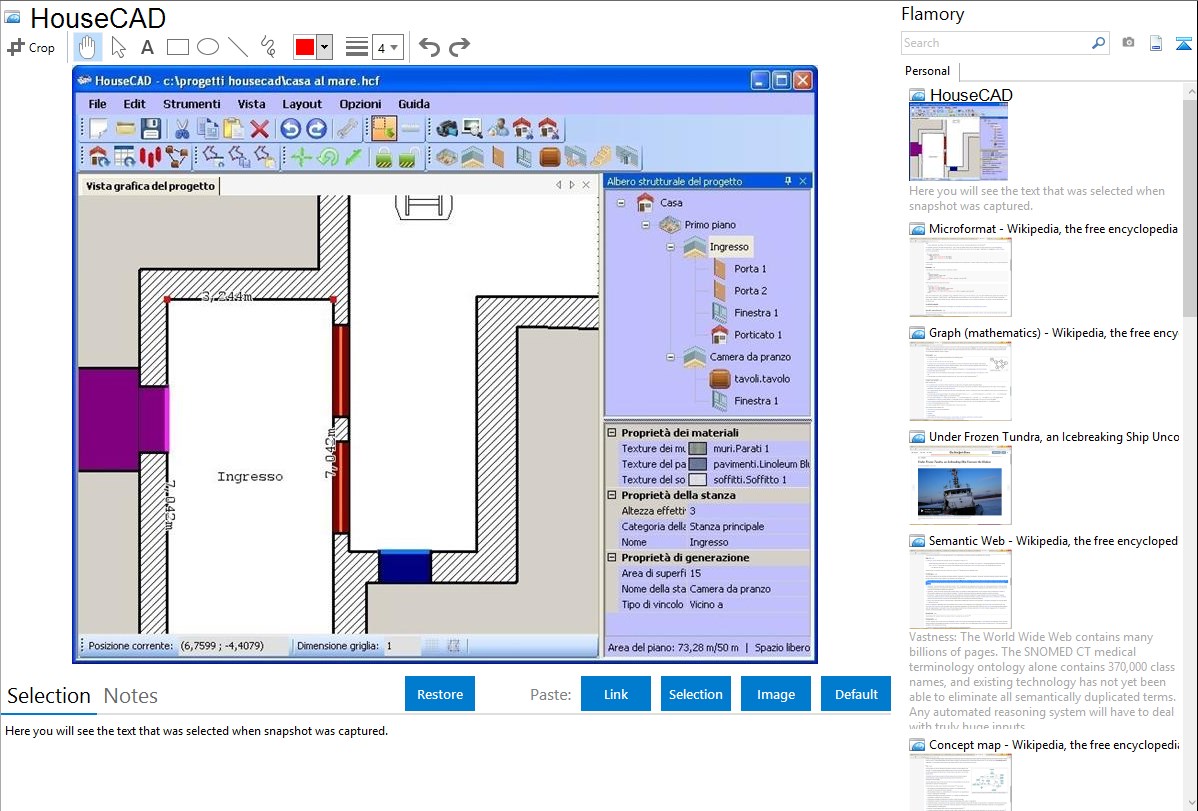
Task: Click the camera capture icon in Flamory
Action: point(1128,43)
